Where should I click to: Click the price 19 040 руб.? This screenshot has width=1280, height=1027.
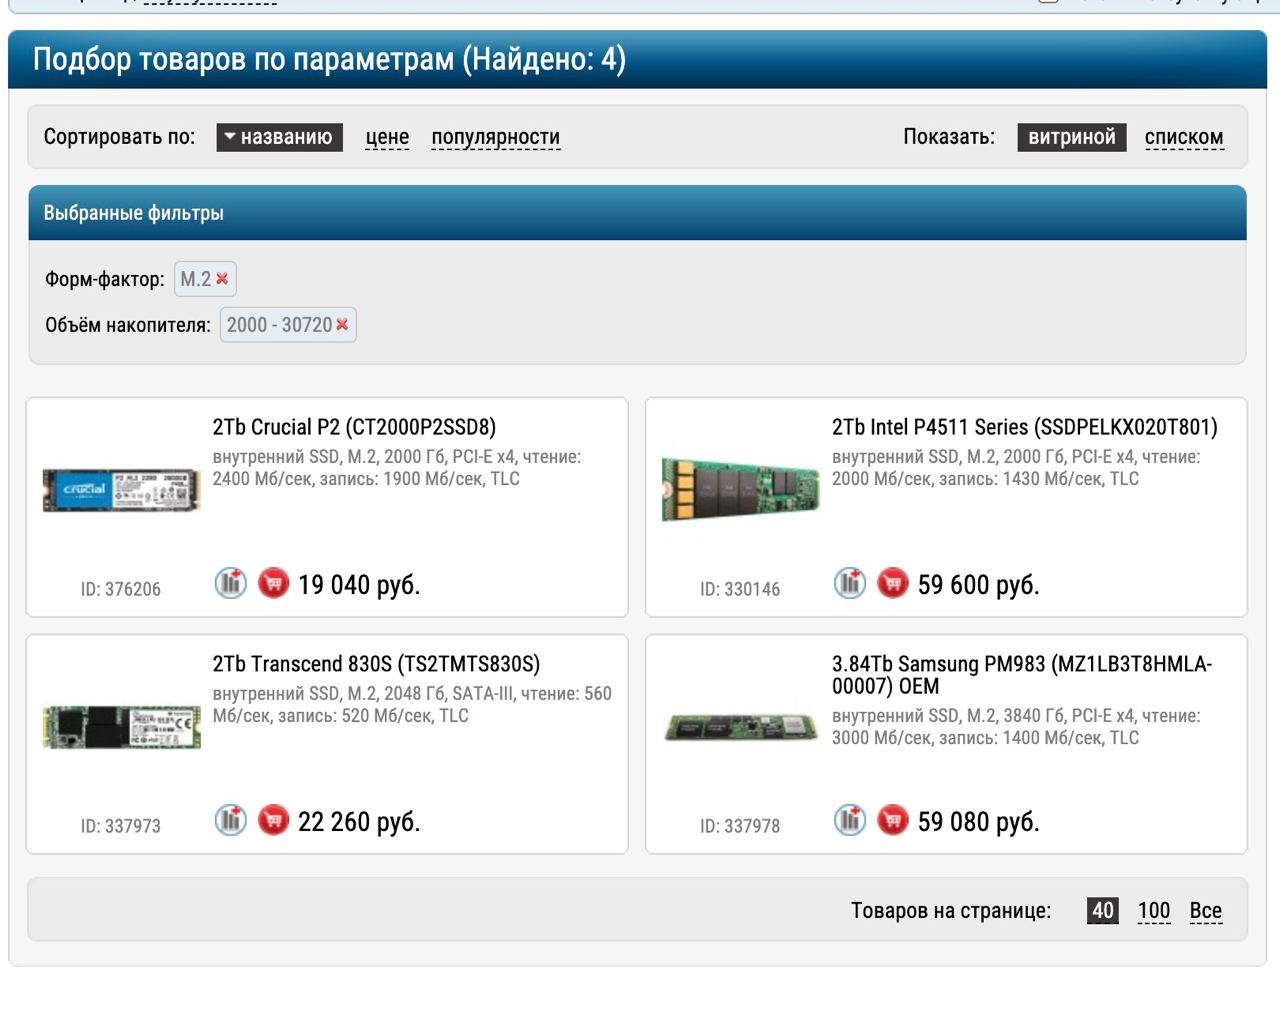[359, 584]
